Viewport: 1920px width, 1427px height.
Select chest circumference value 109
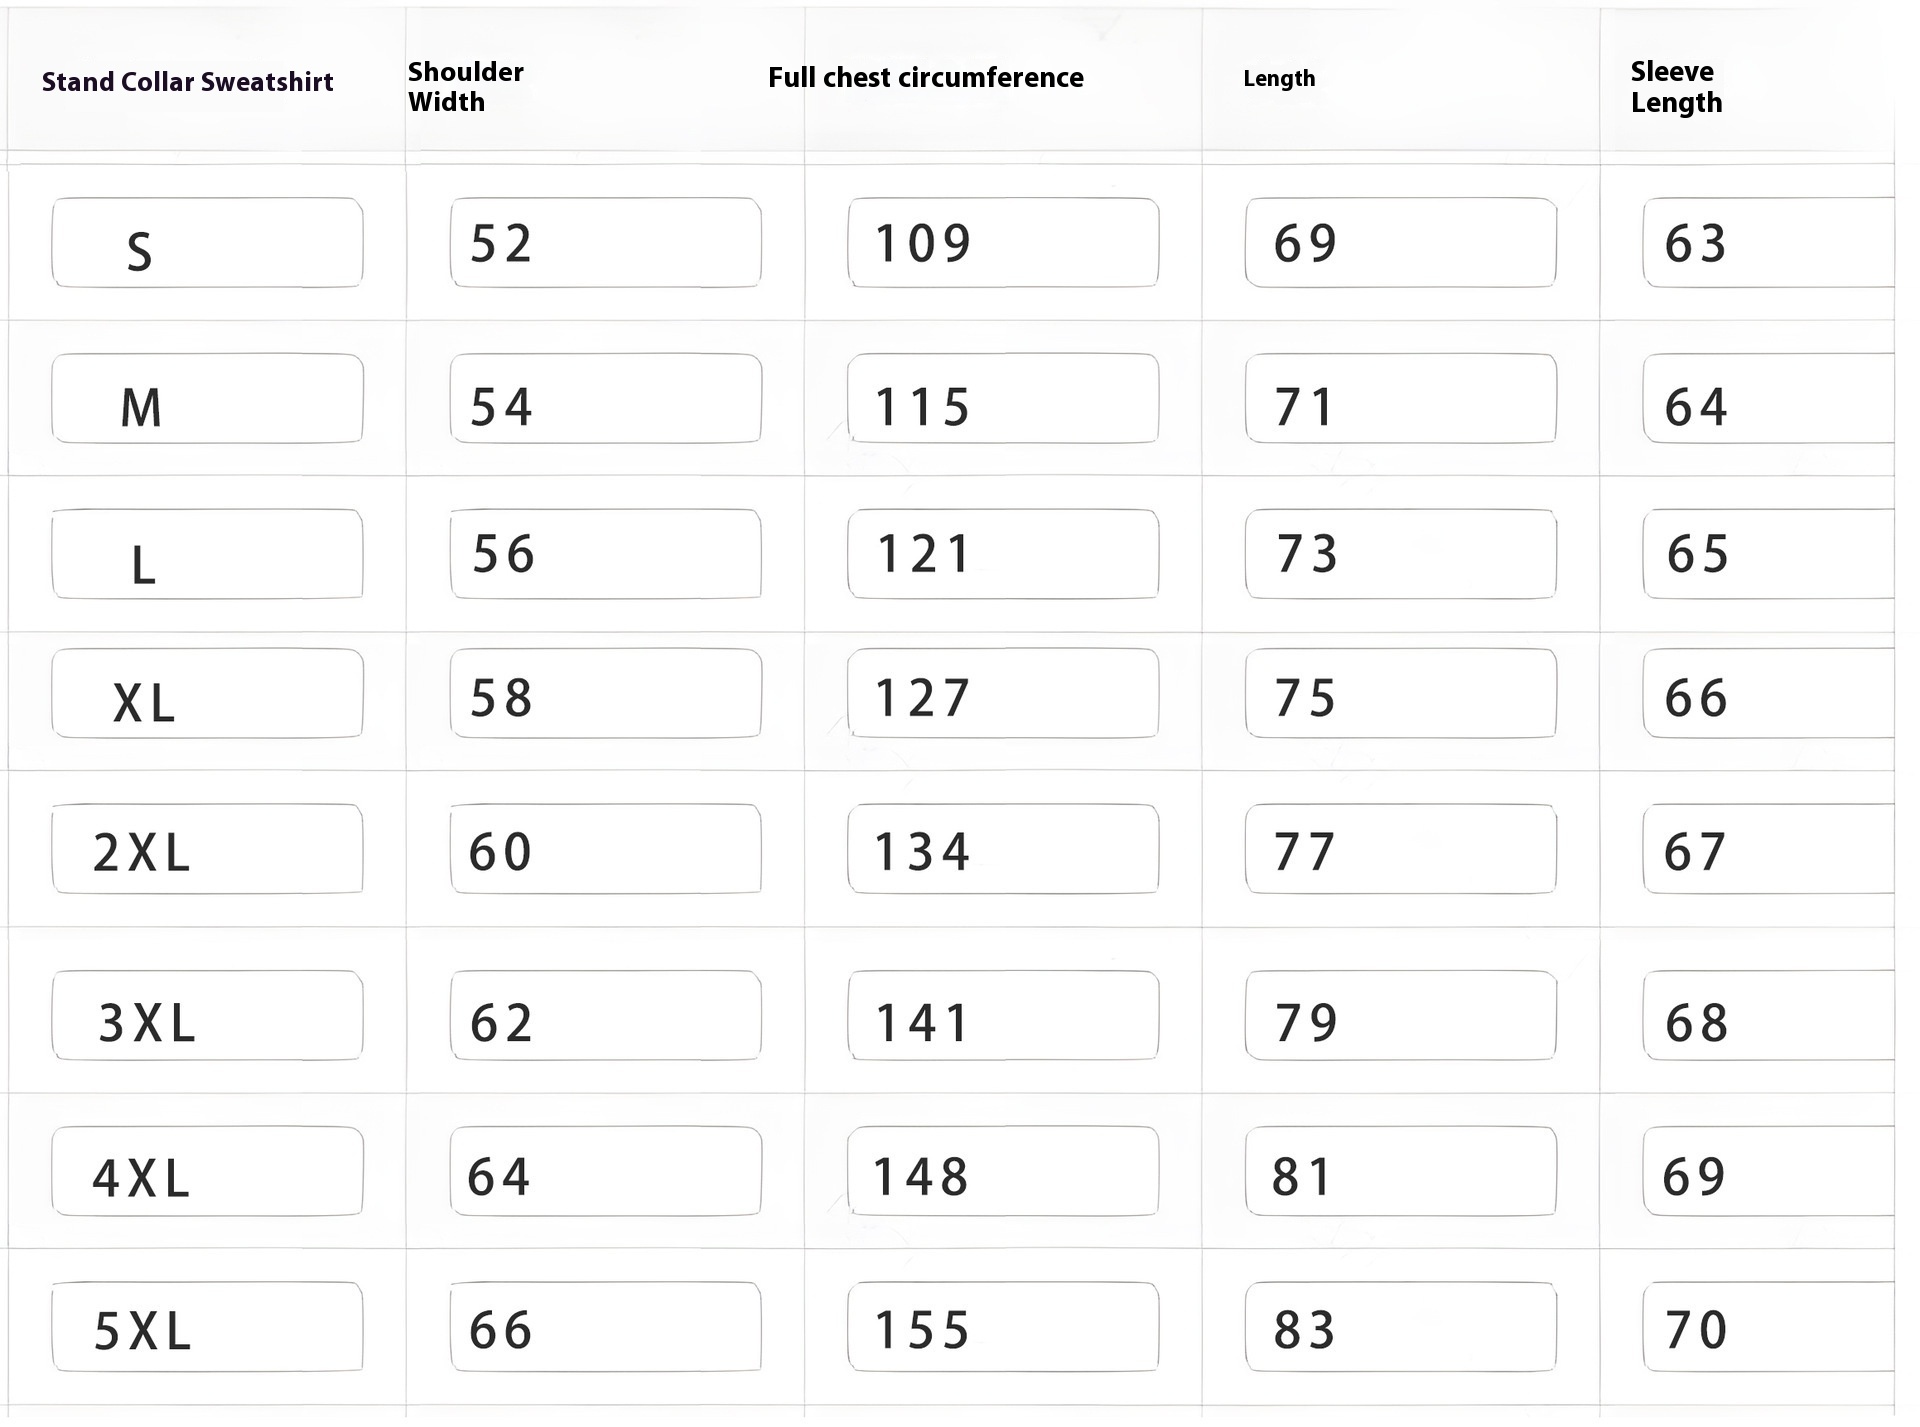pos(1003,243)
